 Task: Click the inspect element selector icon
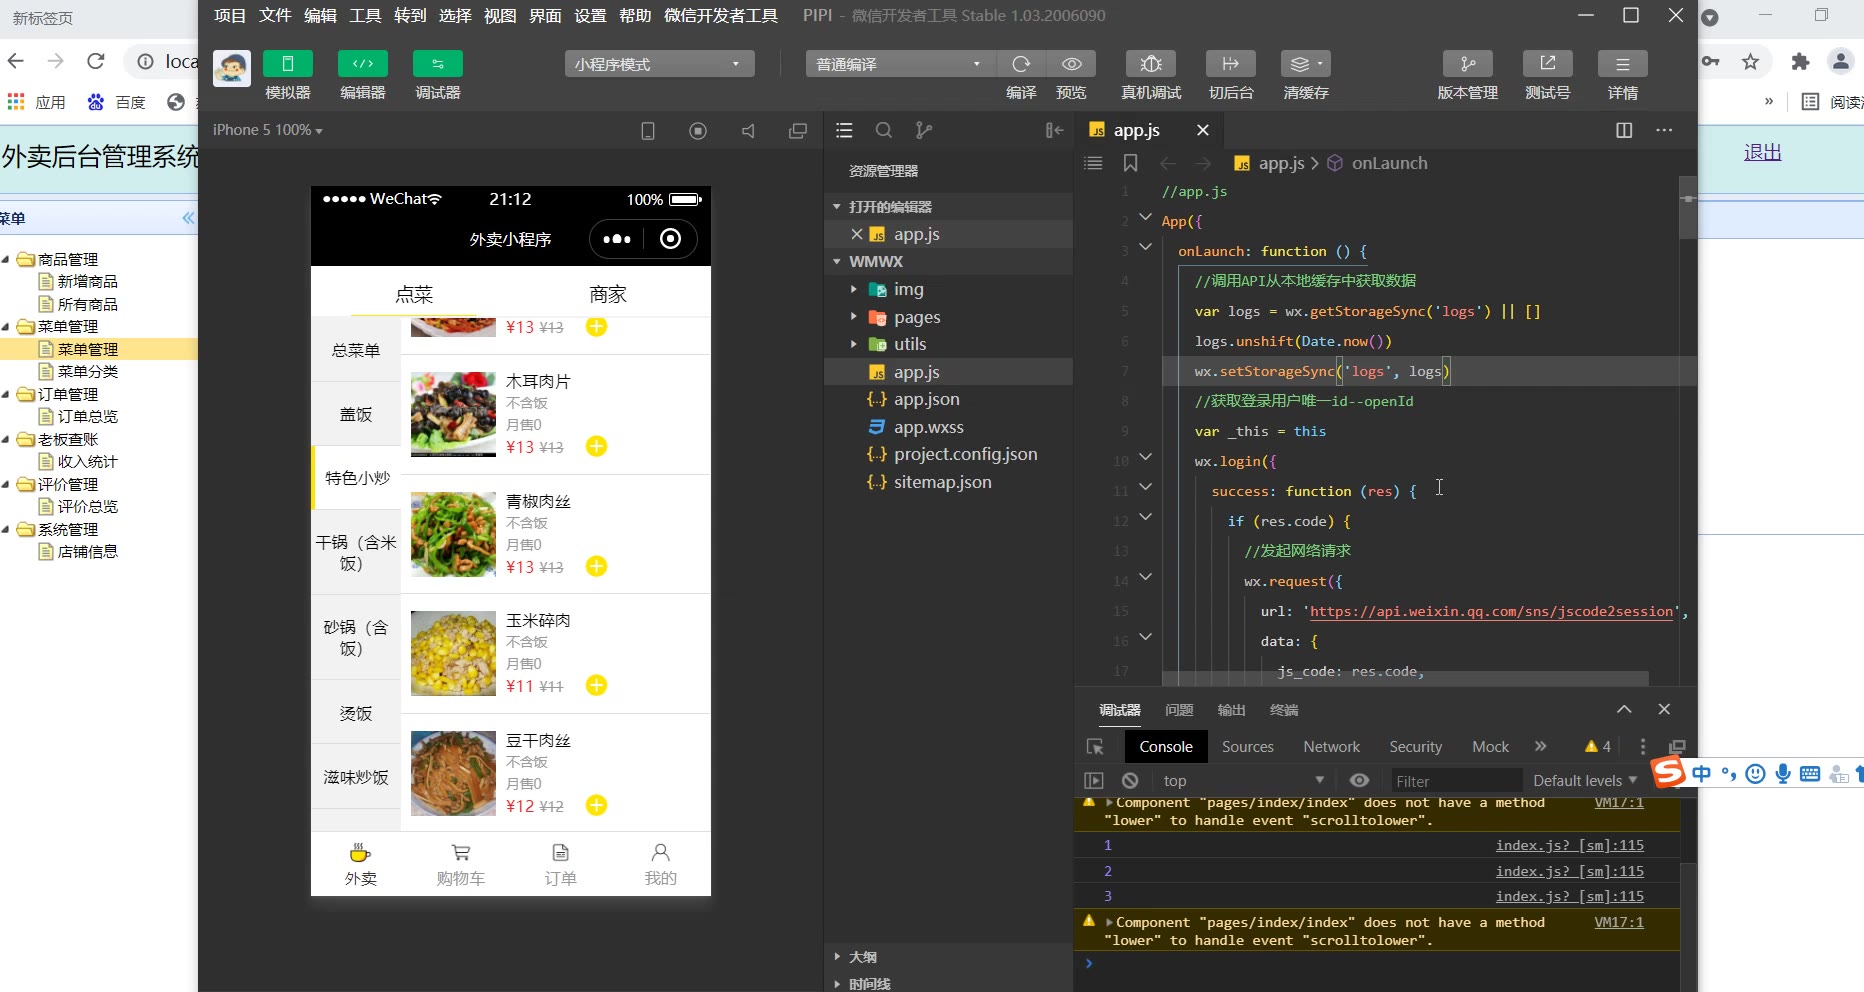click(x=1095, y=747)
